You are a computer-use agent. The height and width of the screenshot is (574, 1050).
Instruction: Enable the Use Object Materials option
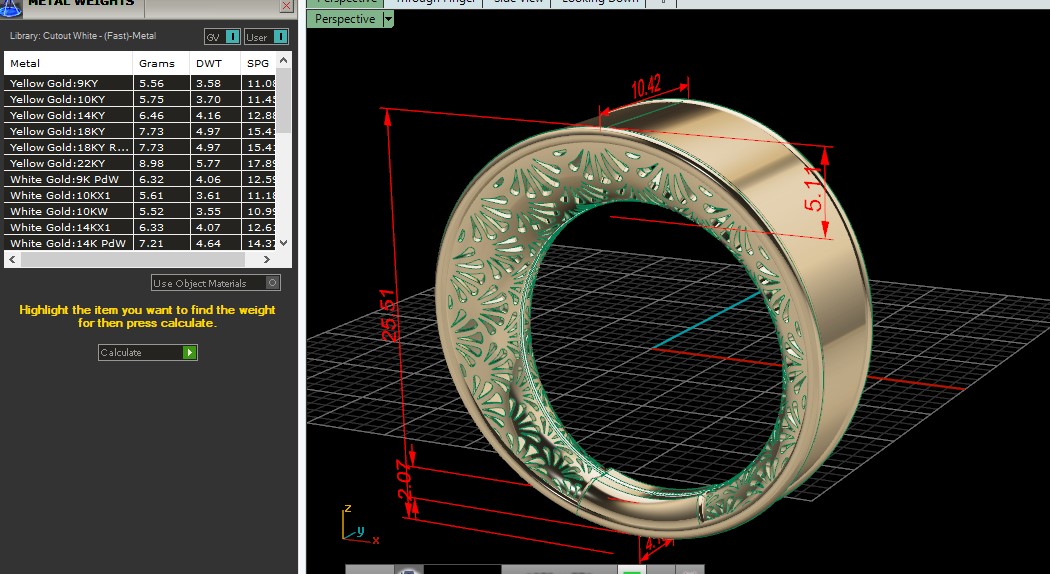273,283
